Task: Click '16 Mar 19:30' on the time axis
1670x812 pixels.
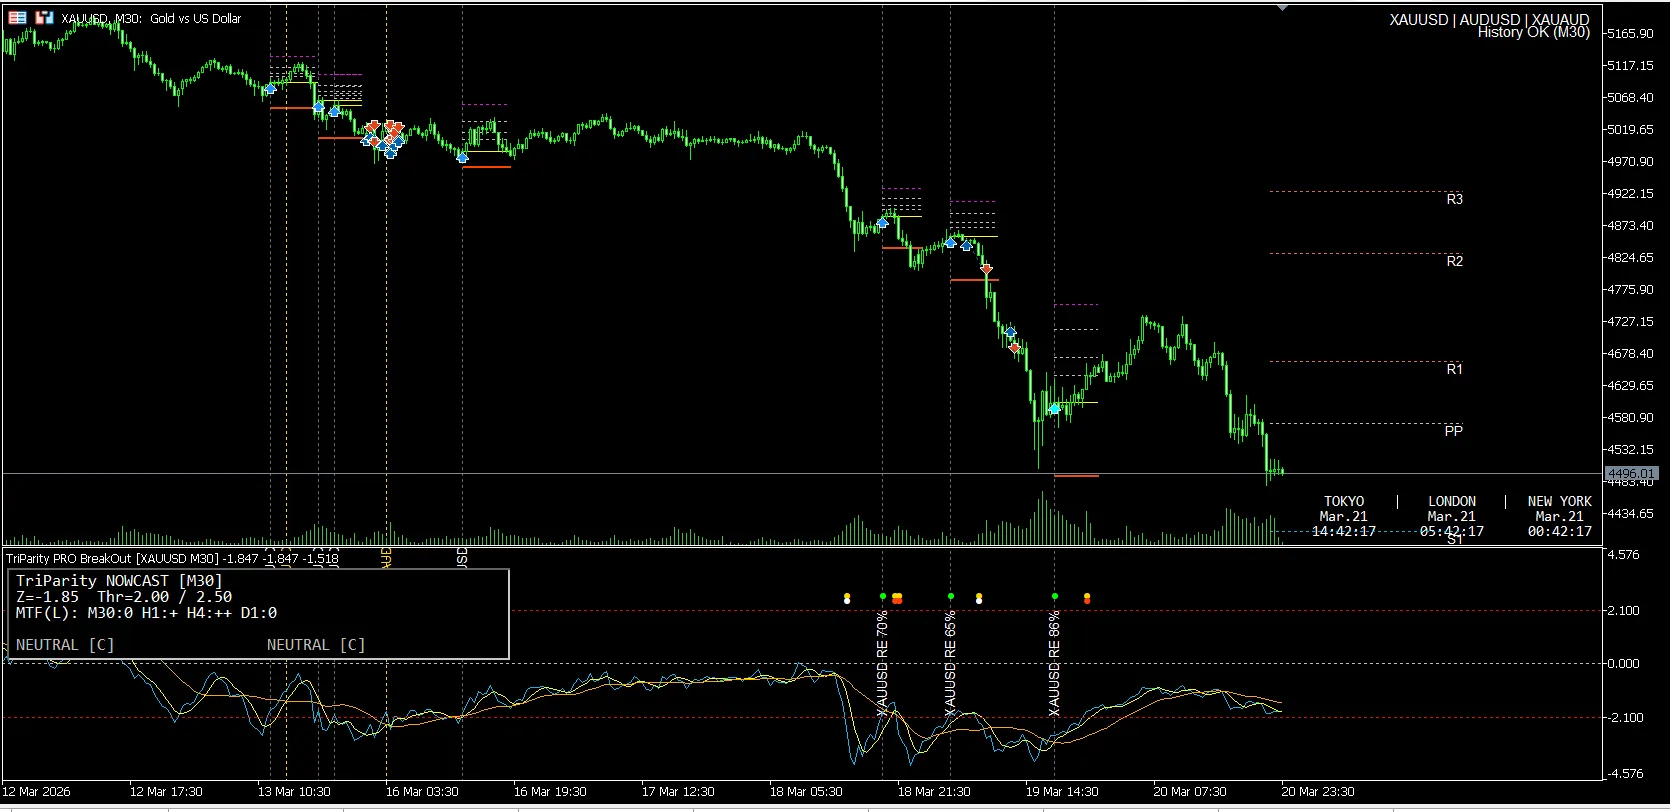Action: (550, 792)
